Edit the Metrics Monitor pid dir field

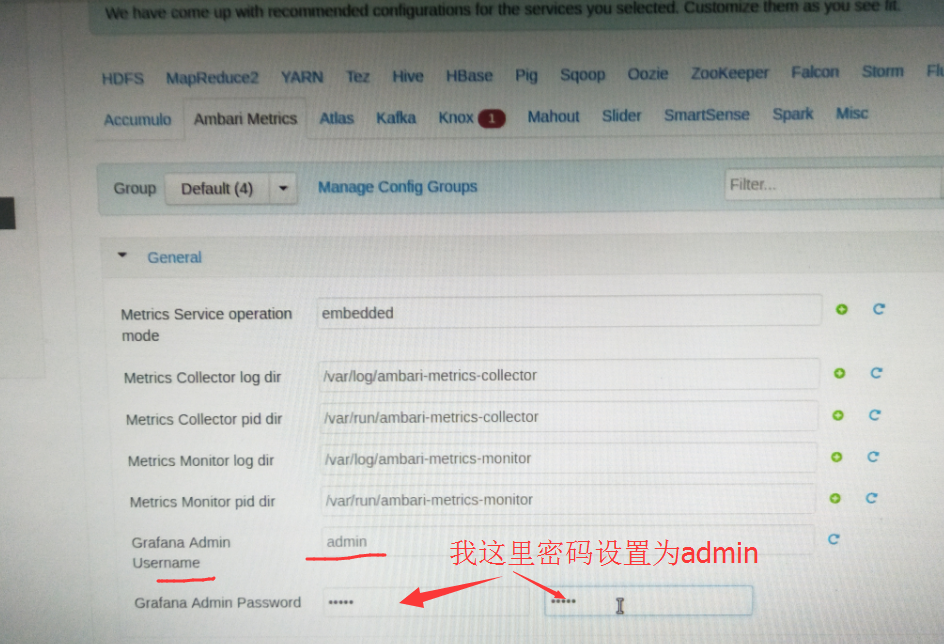click(x=568, y=499)
